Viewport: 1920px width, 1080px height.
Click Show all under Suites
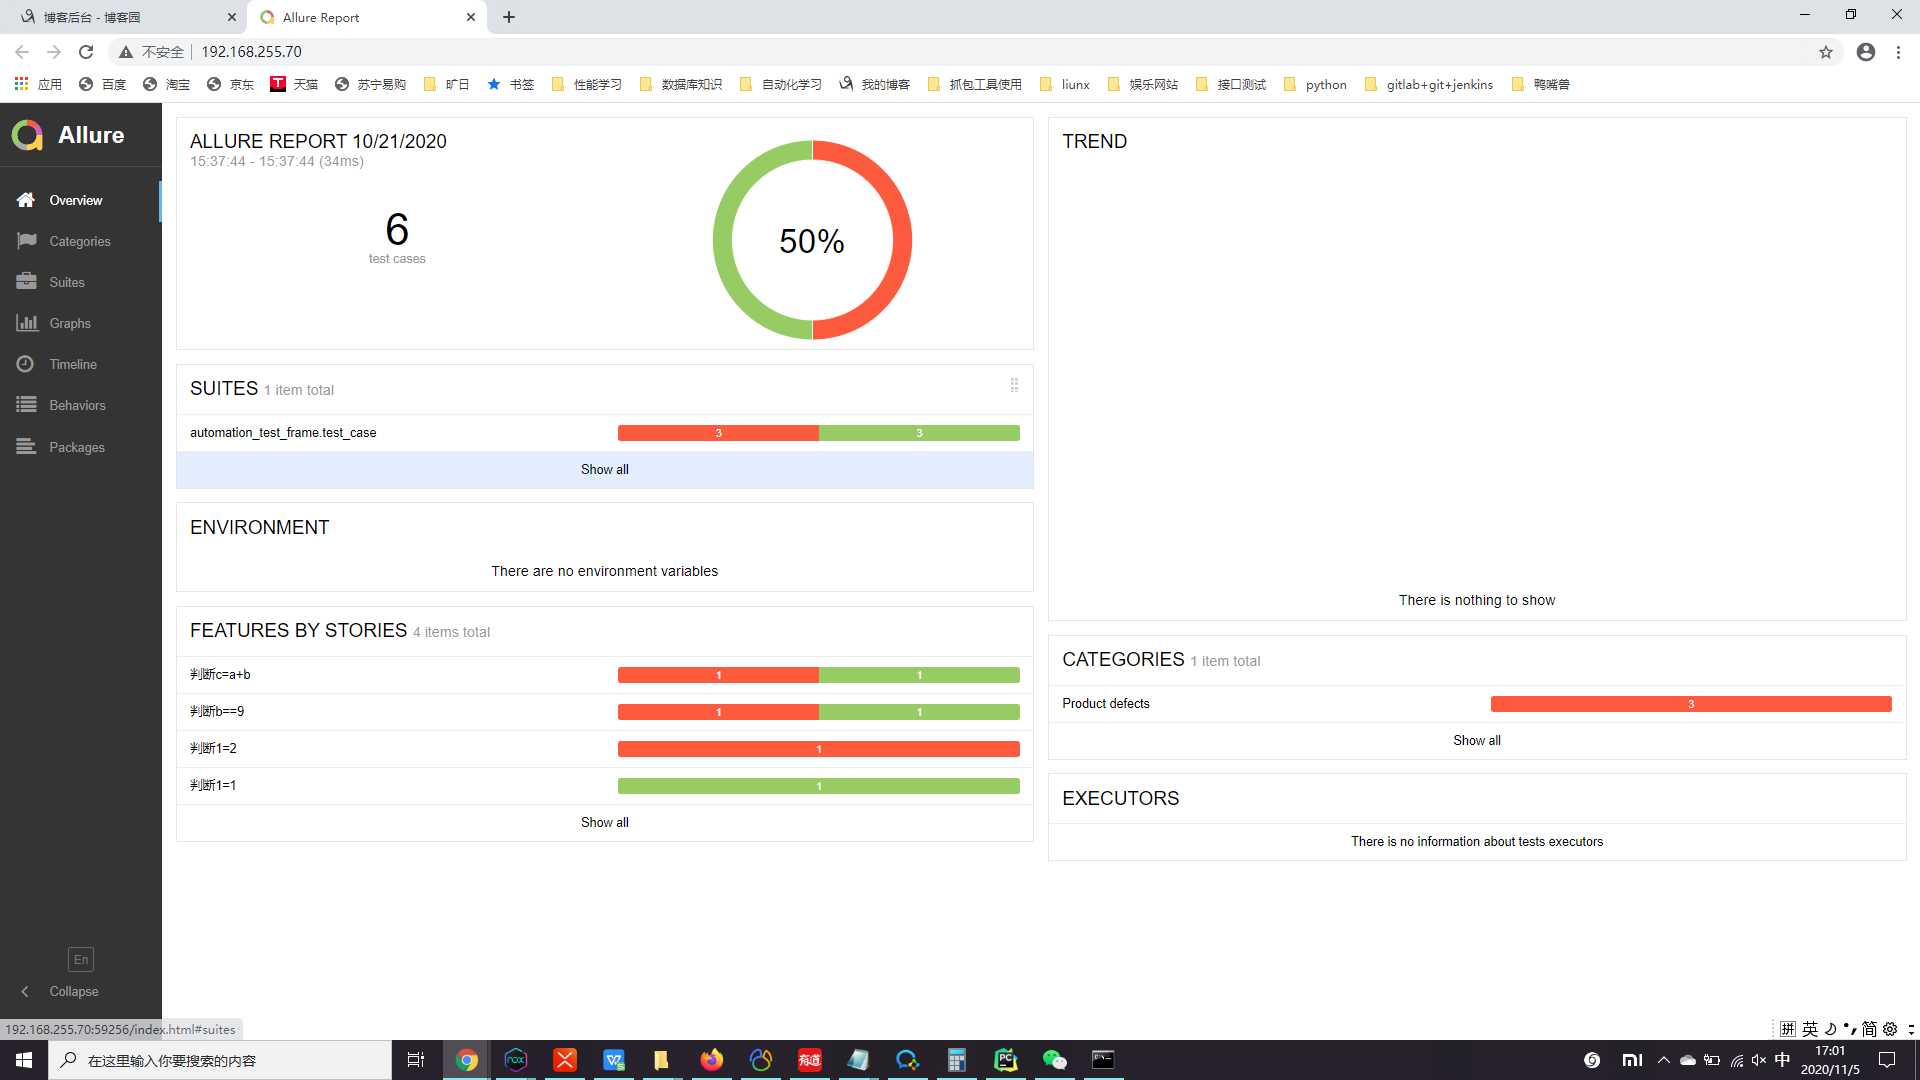point(604,469)
